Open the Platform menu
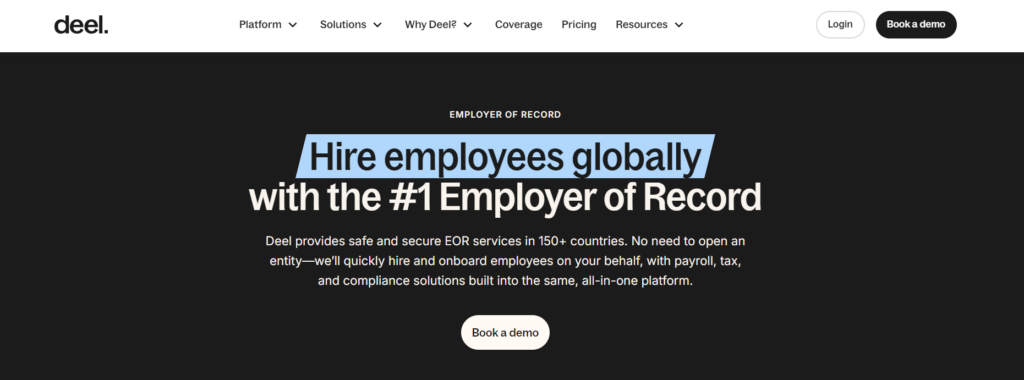The image size is (1024, 380). 260,25
